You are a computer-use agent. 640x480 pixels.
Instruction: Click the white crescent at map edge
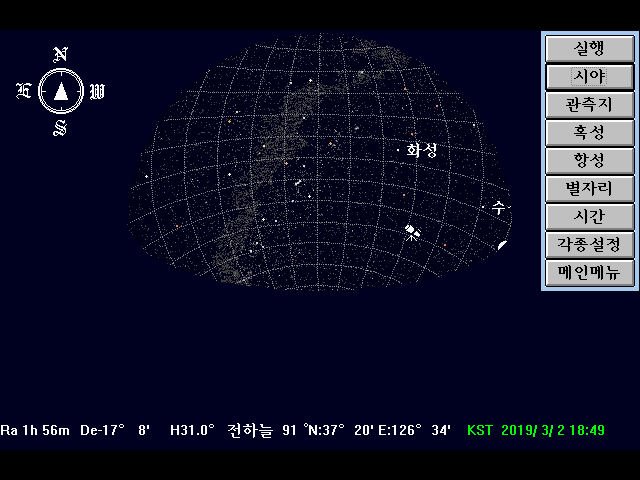click(502, 245)
